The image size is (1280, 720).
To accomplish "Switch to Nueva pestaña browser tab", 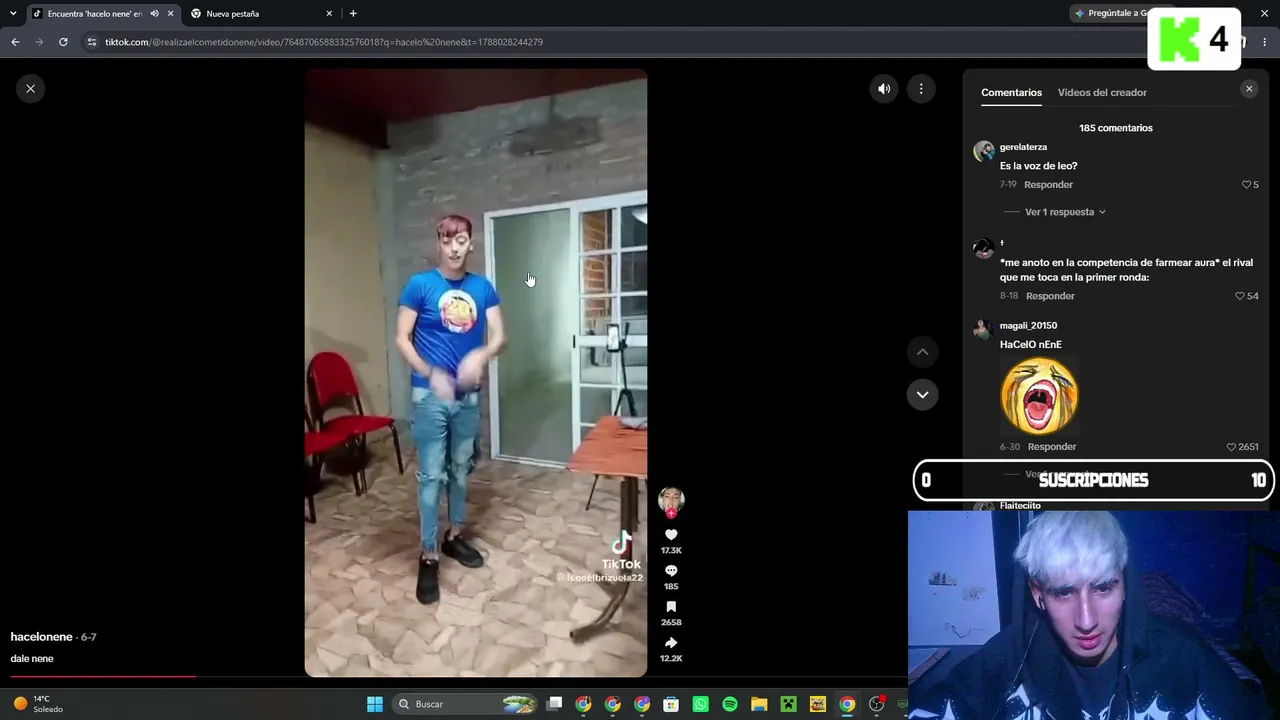I will point(262,14).
